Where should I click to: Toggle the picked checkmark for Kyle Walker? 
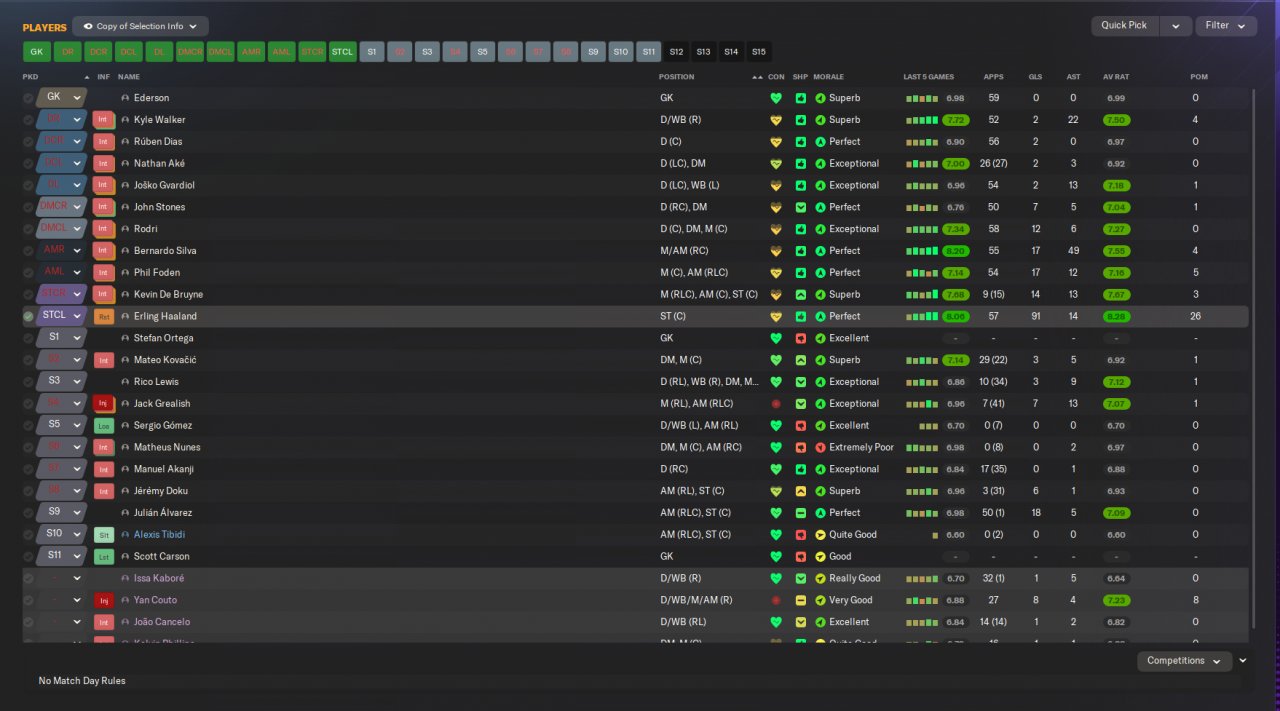click(x=28, y=120)
